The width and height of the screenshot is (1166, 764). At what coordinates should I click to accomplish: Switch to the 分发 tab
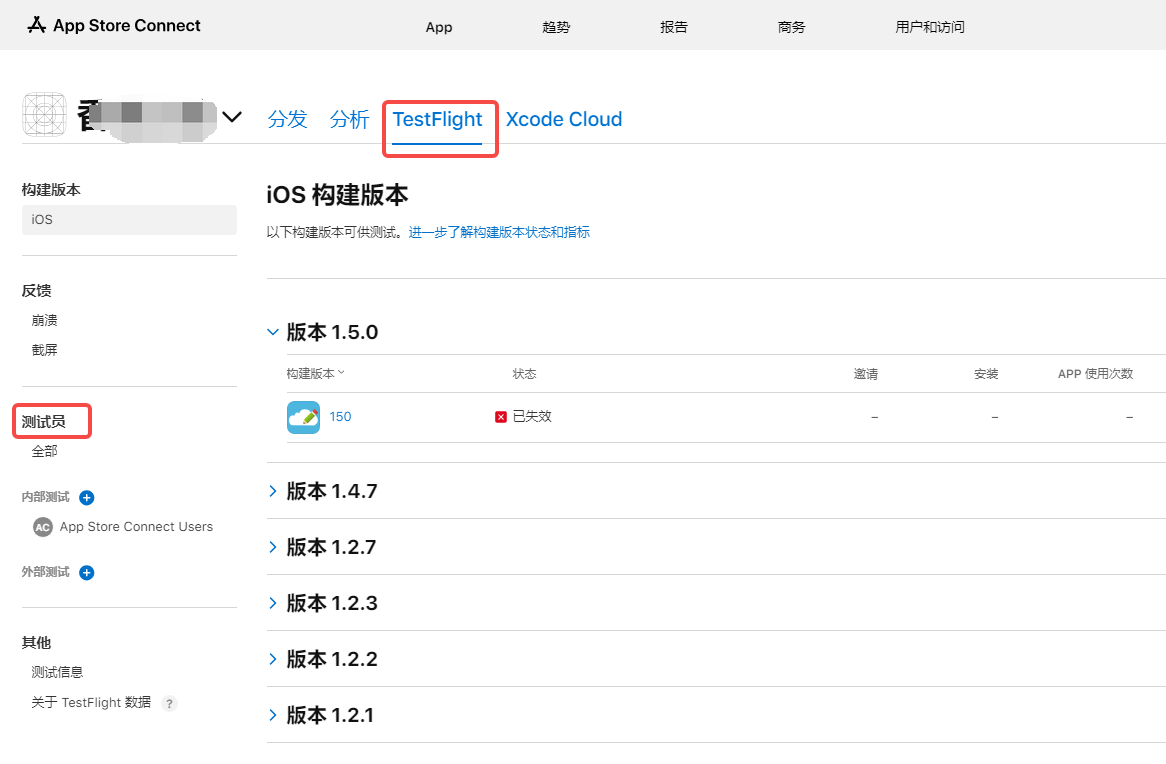click(x=288, y=119)
